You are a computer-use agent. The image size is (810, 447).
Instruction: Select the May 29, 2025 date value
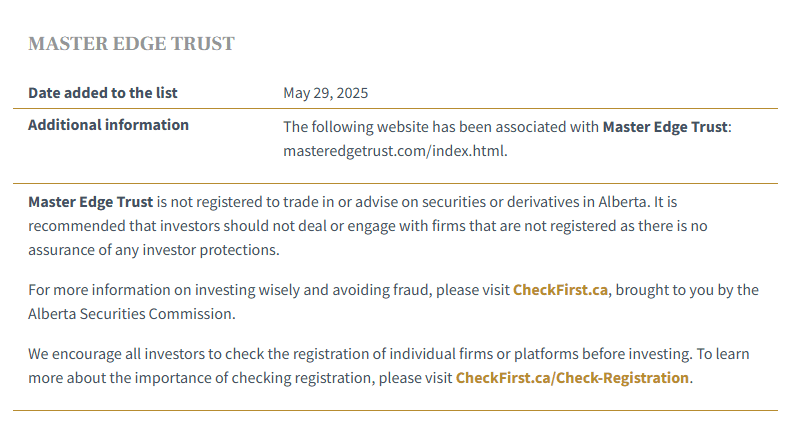[325, 93]
